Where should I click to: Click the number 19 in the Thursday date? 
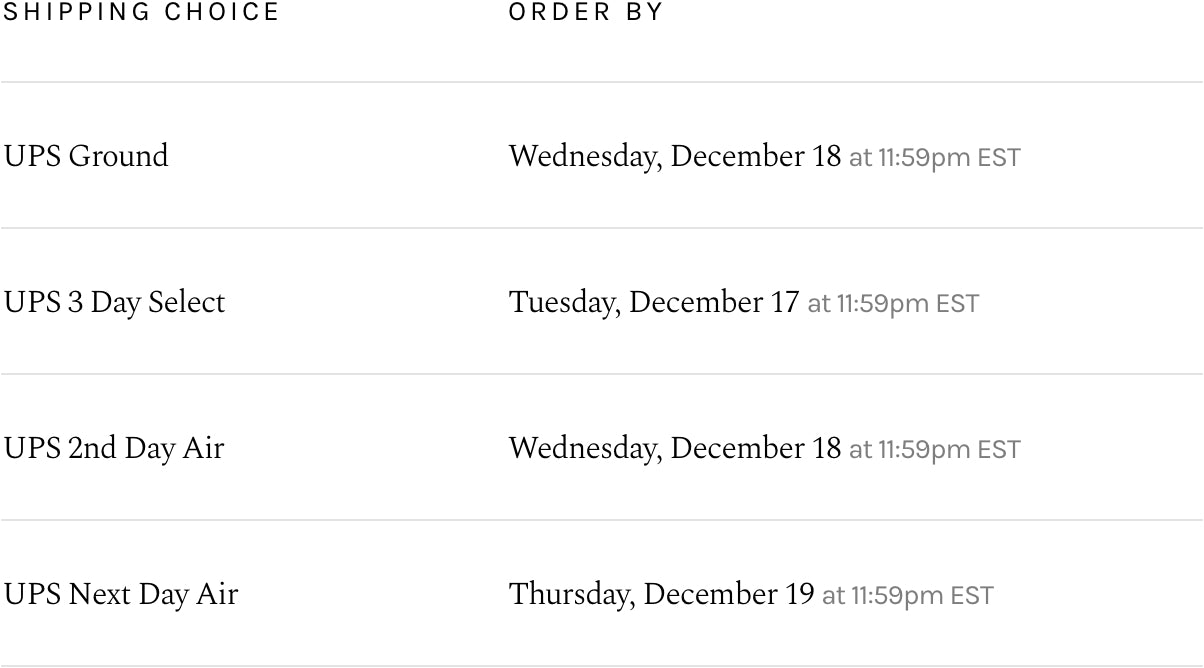tap(799, 594)
